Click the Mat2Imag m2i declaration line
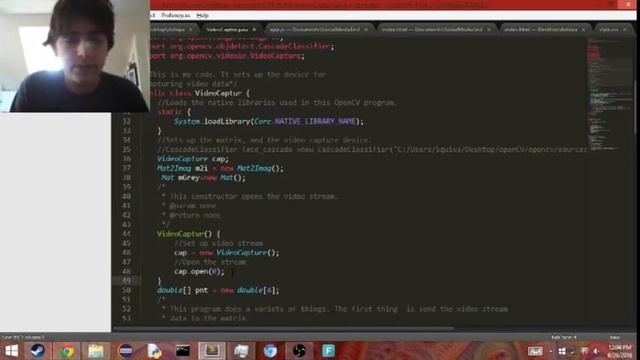The image size is (640, 360). [220, 168]
